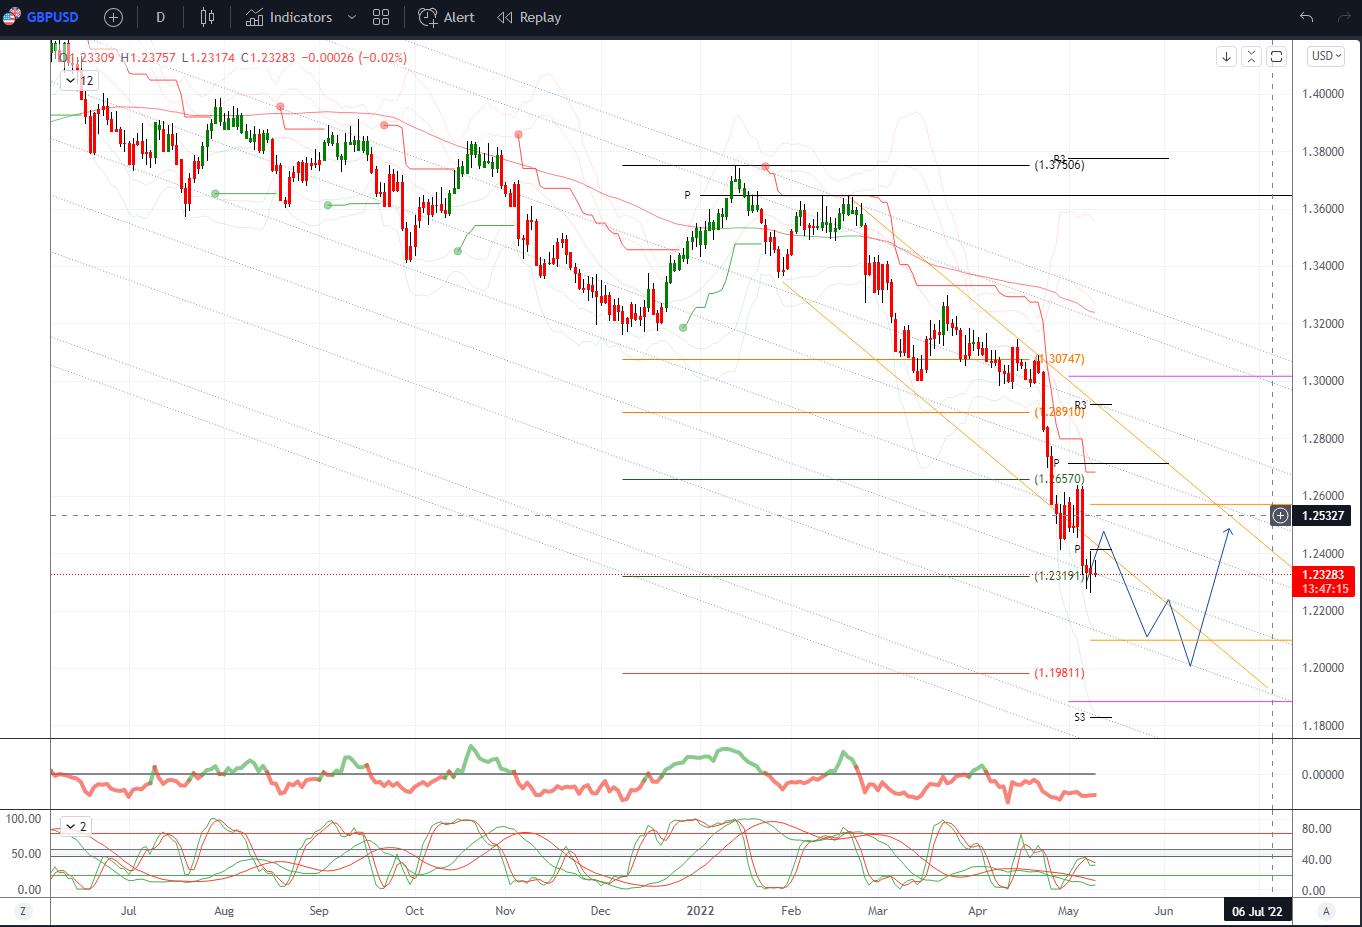
Task: Click 1.40000 on the price scale
Action: (1322, 94)
